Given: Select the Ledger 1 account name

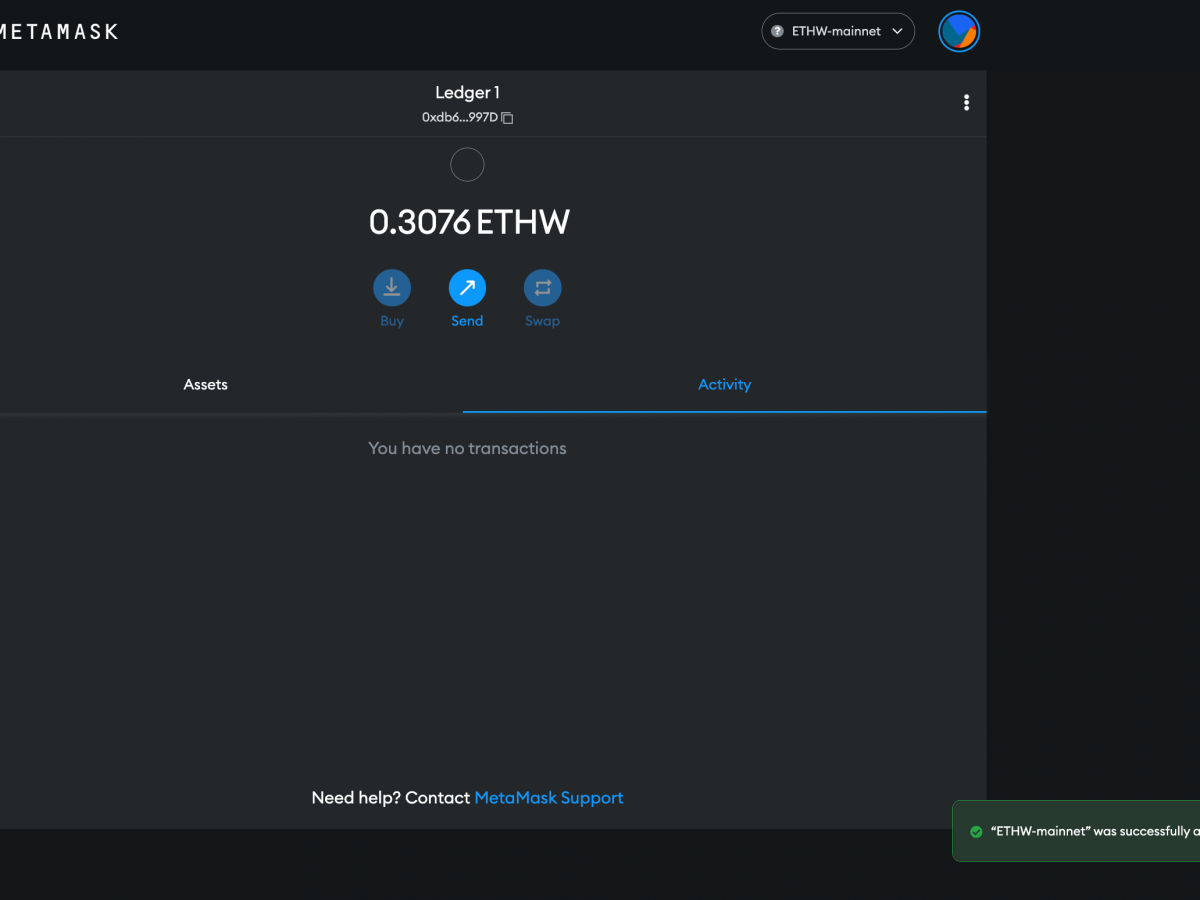Looking at the screenshot, I should click(x=467, y=91).
